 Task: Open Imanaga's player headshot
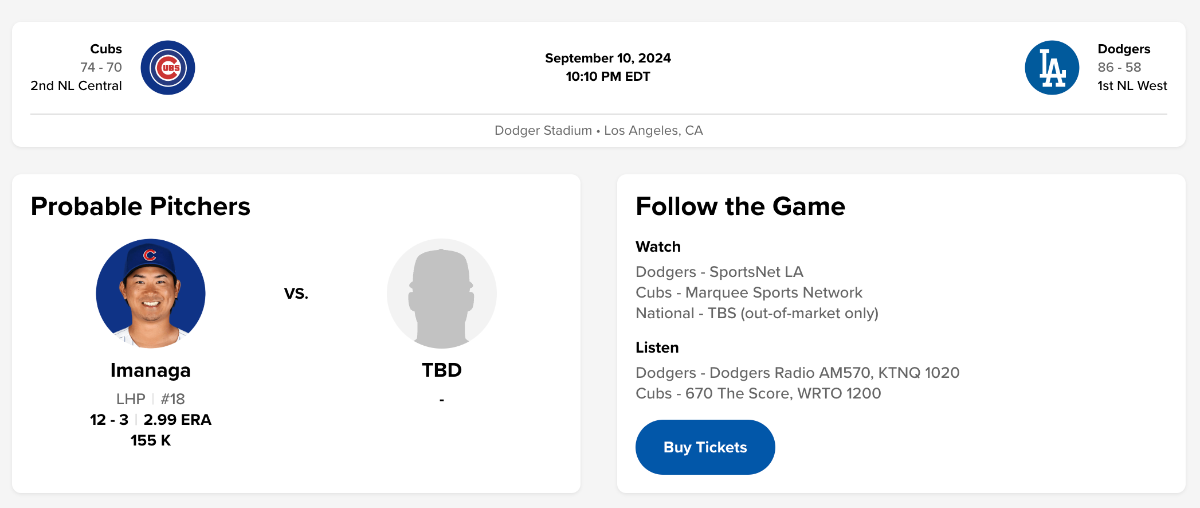pyautogui.click(x=151, y=293)
